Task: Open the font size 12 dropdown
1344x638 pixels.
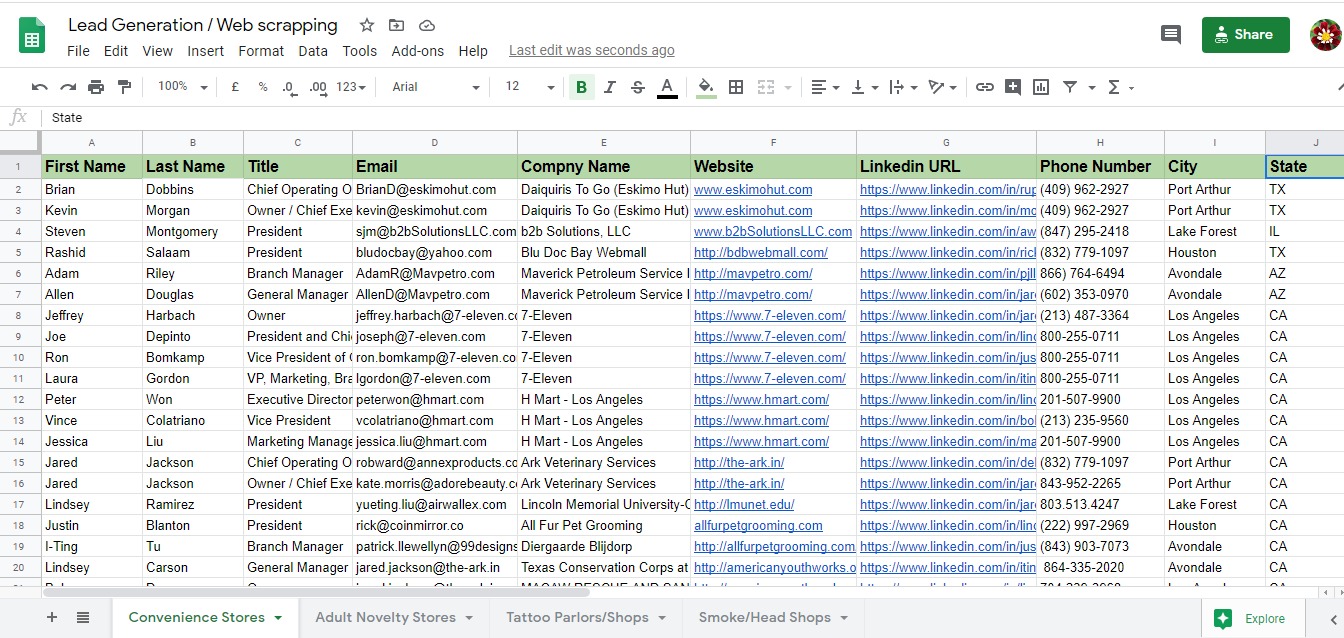Action: pos(529,87)
